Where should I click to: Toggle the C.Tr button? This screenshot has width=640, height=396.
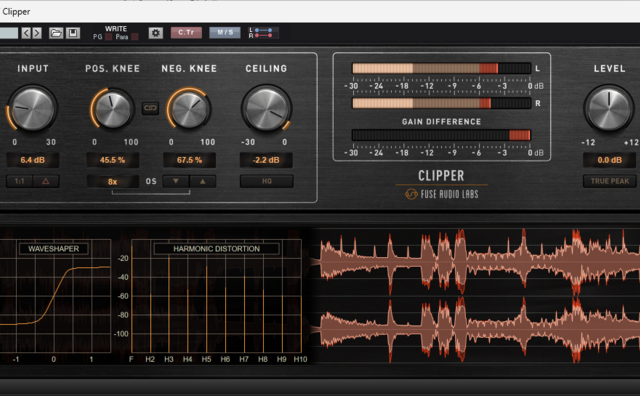tap(186, 33)
